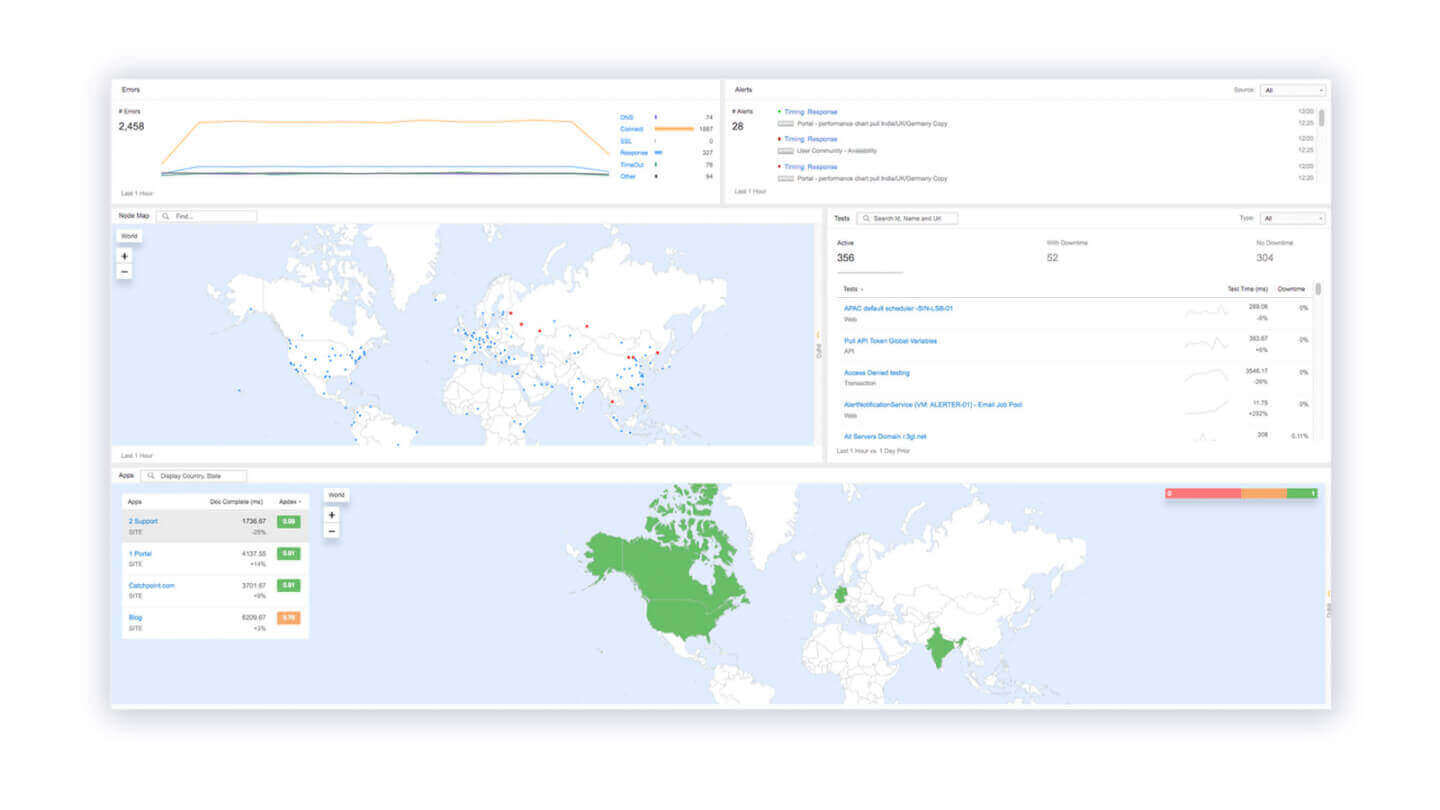
Task: Open the Access Denied testing test
Action: point(875,372)
